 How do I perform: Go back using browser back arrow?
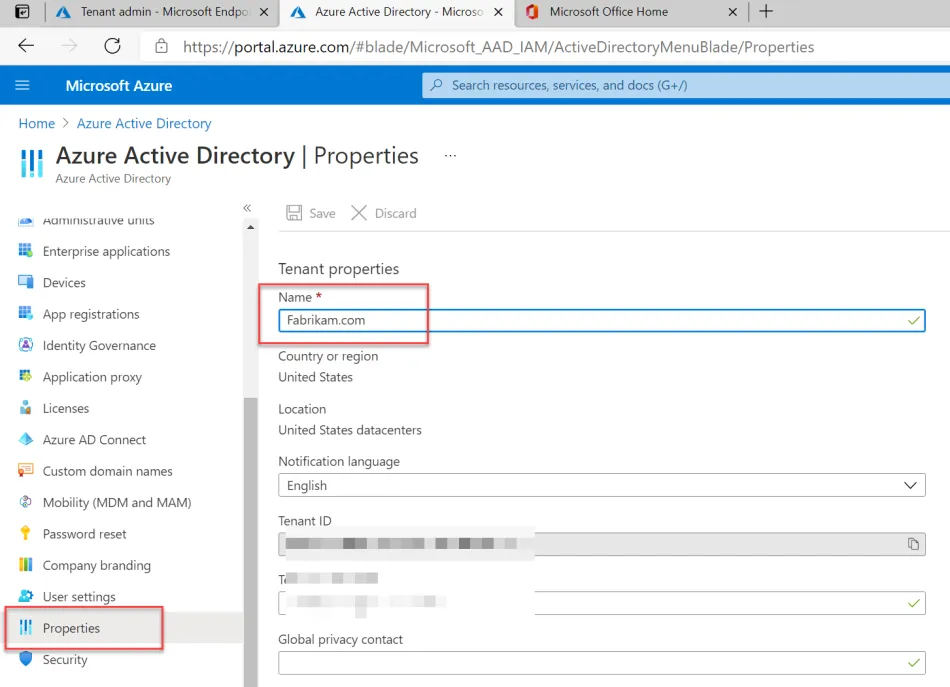(x=26, y=46)
